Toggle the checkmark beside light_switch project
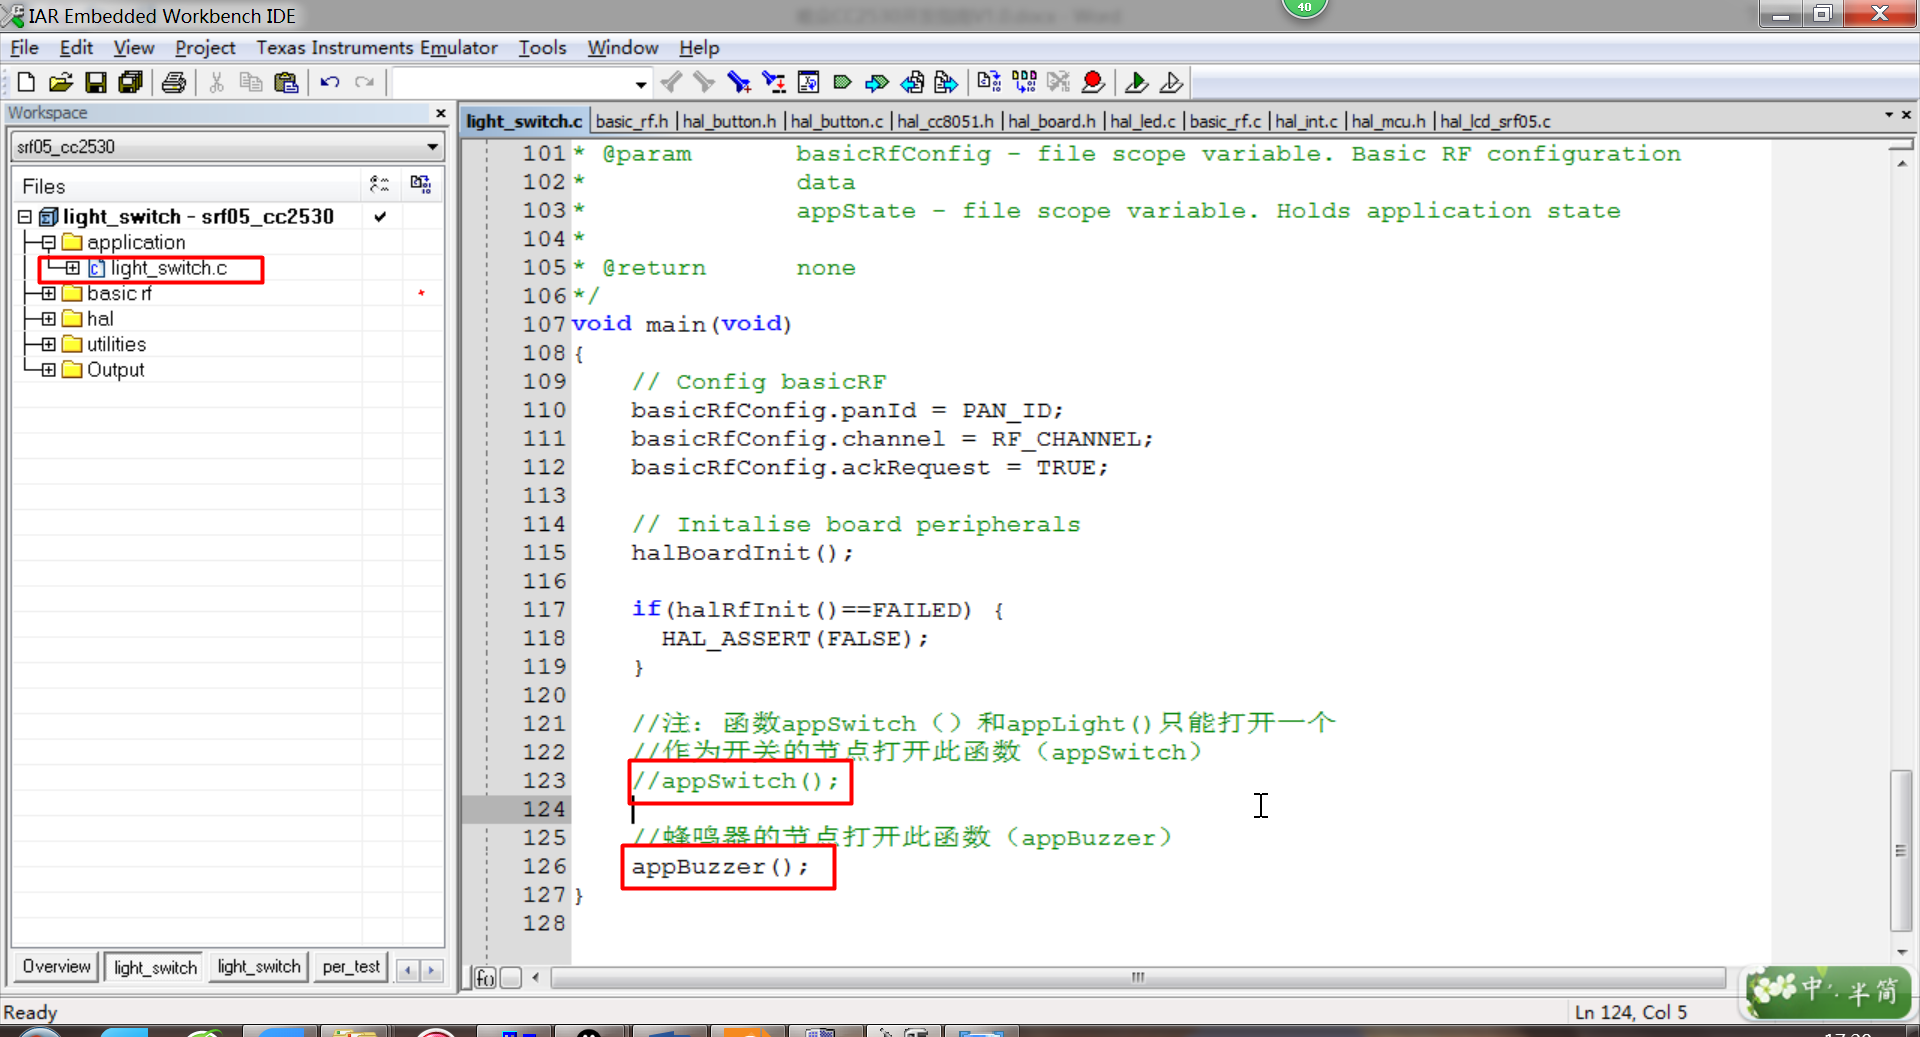The image size is (1920, 1037). pyautogui.click(x=380, y=217)
